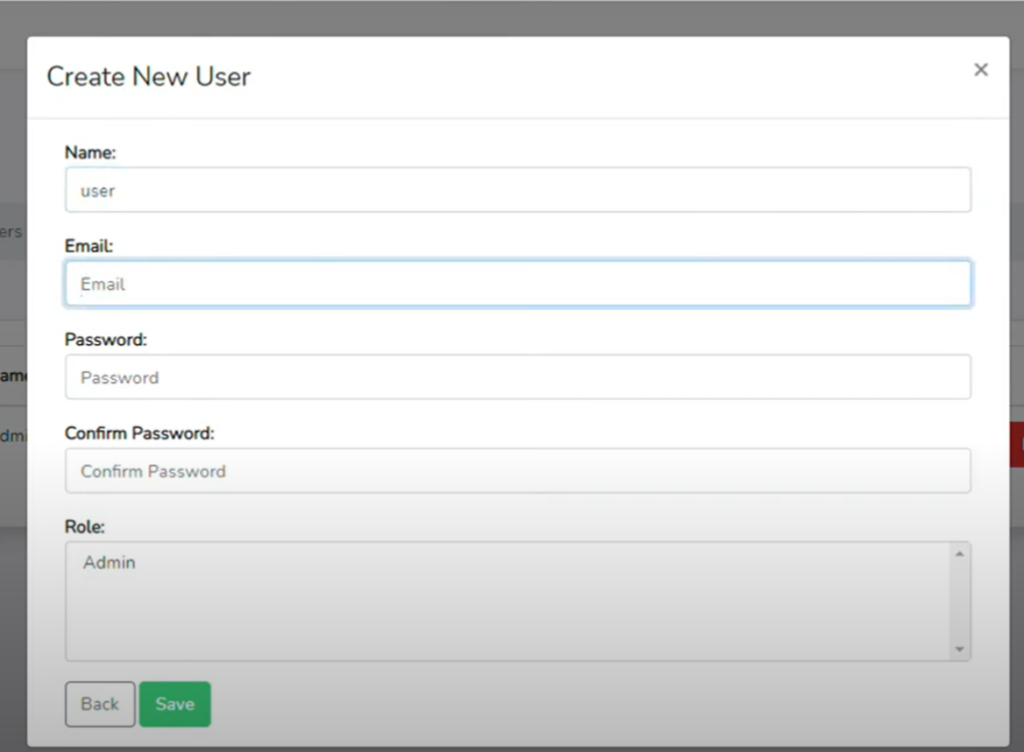Focus the Email input field
The width and height of the screenshot is (1024, 752).
tap(518, 283)
